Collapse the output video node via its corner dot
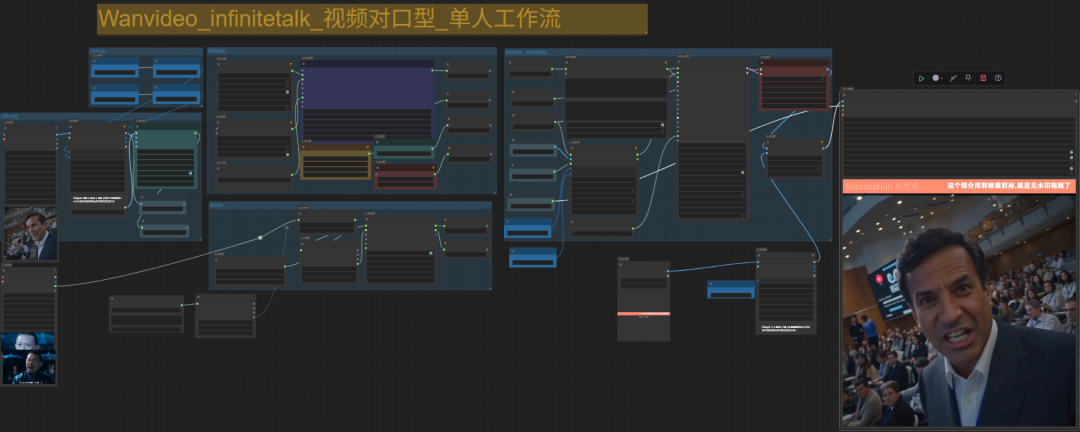1080x432 pixels. (x=844, y=94)
